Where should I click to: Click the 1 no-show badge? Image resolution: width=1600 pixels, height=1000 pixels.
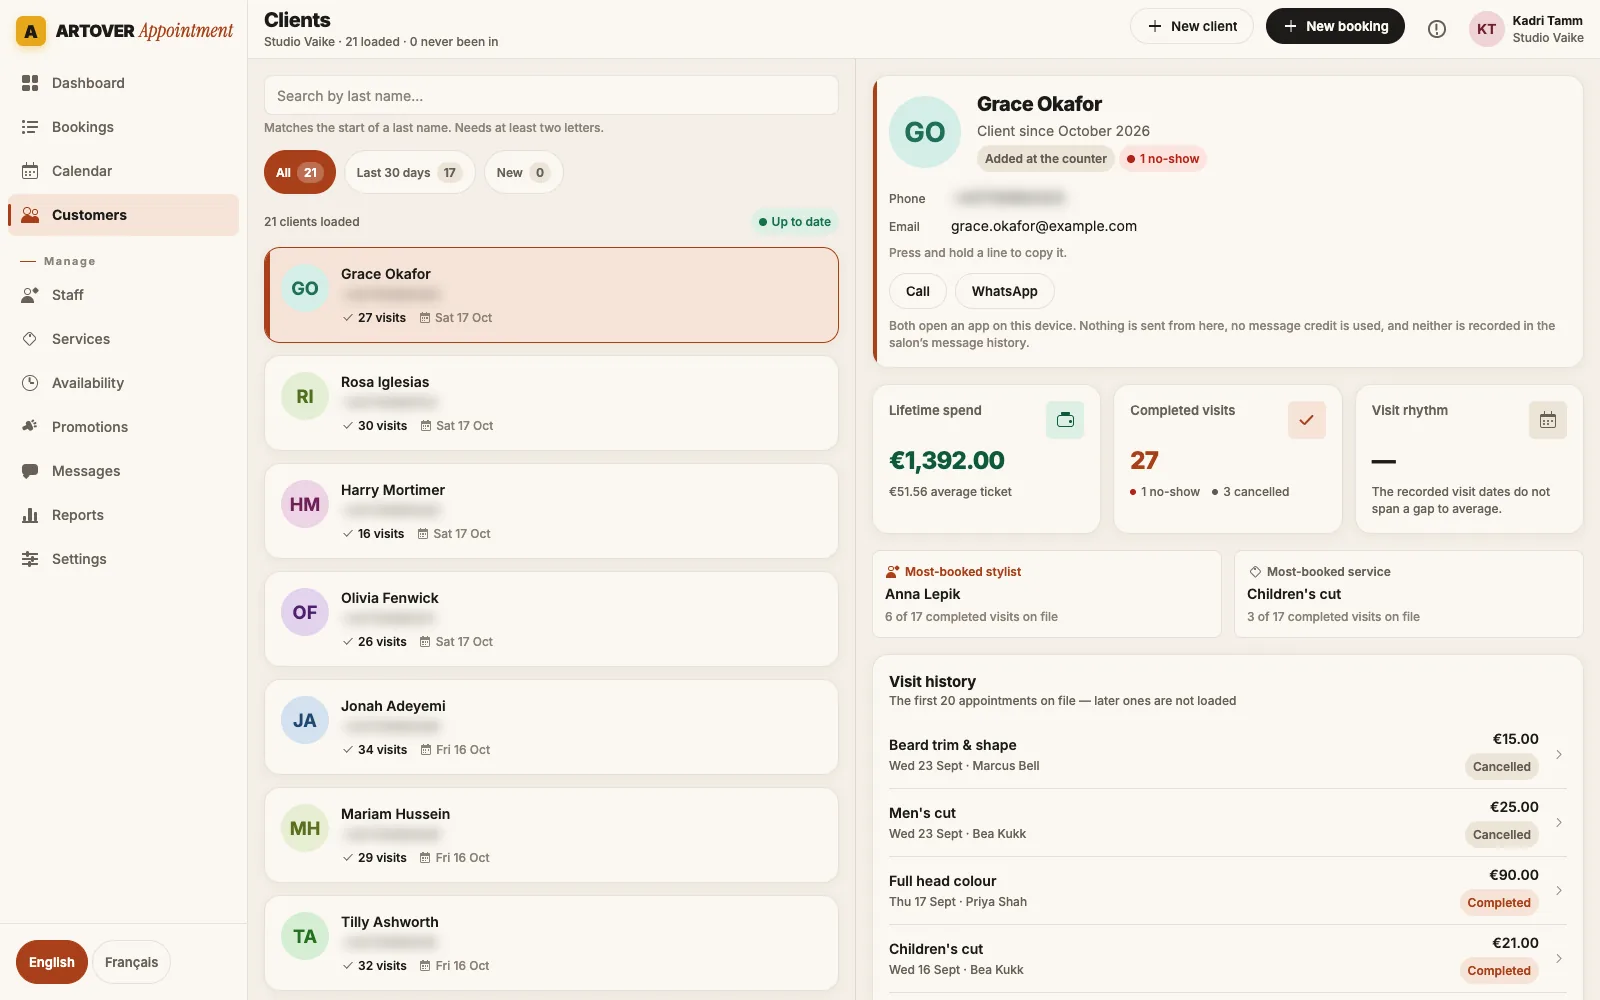[1163, 159]
